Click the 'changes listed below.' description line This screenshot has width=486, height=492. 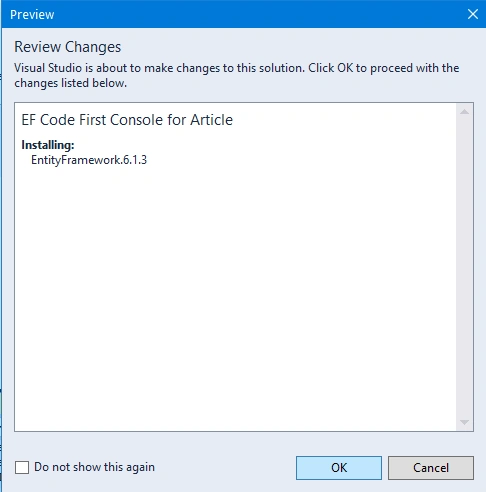coord(70,83)
